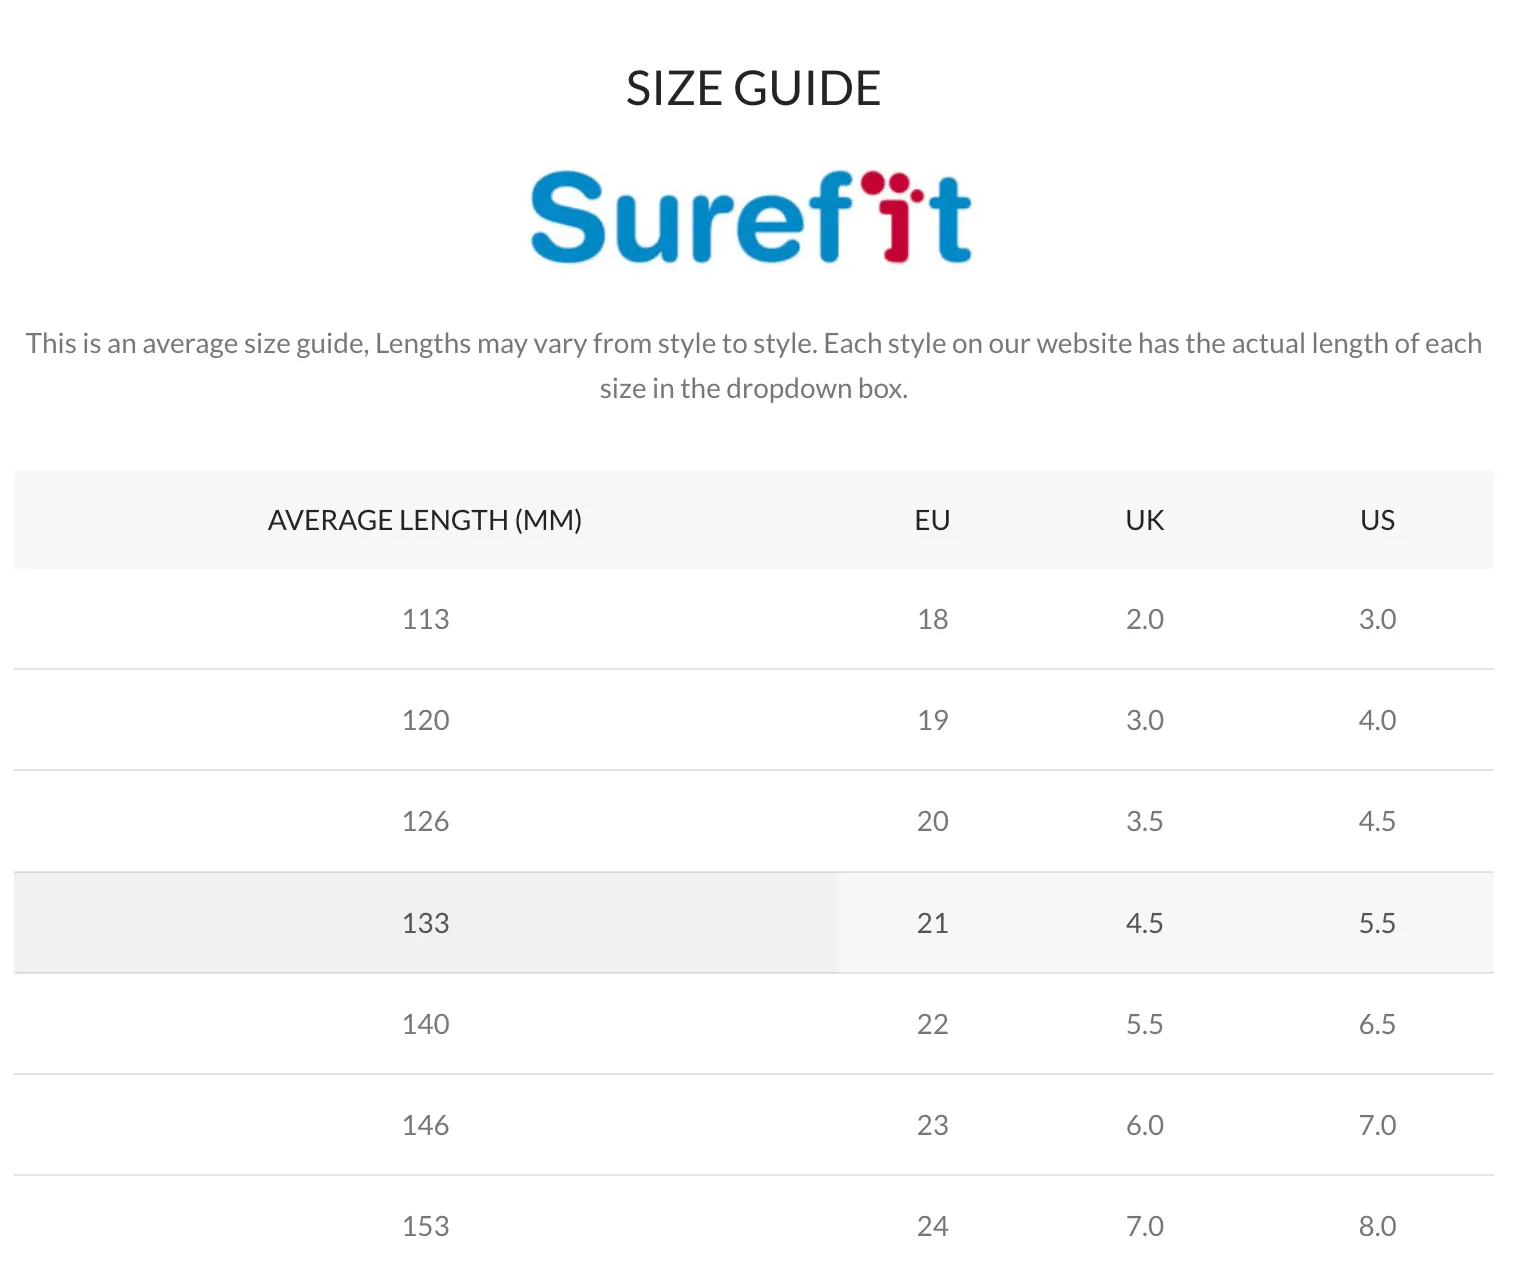Viewport: 1539px width, 1269px height.
Task: Select UK size 3.5 cell
Action: [x=1145, y=821]
